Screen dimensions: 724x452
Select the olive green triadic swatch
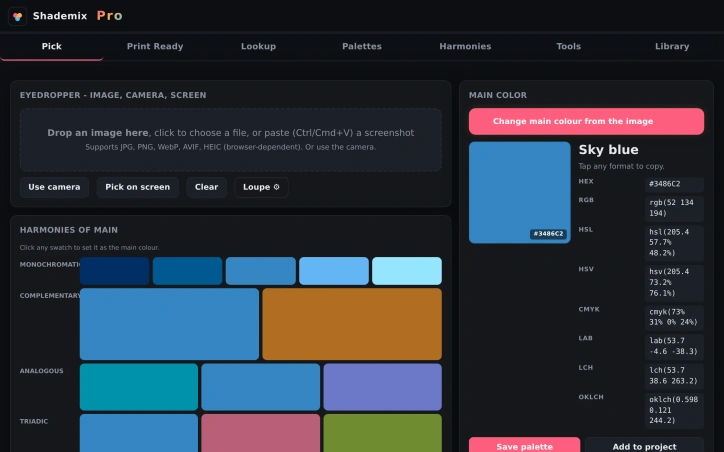click(x=383, y=433)
